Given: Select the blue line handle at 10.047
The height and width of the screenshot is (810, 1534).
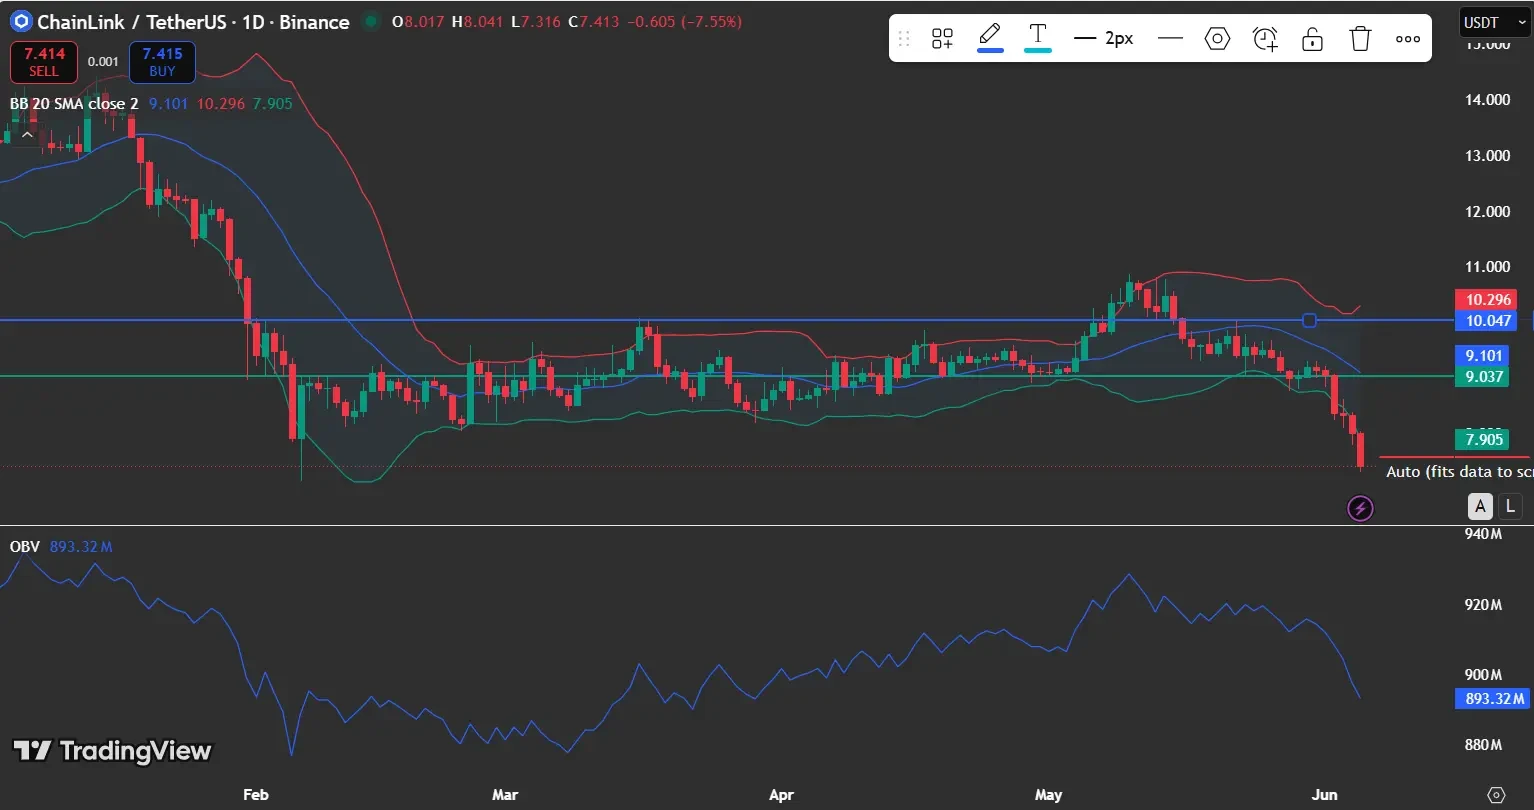Looking at the screenshot, I should 1310,320.
